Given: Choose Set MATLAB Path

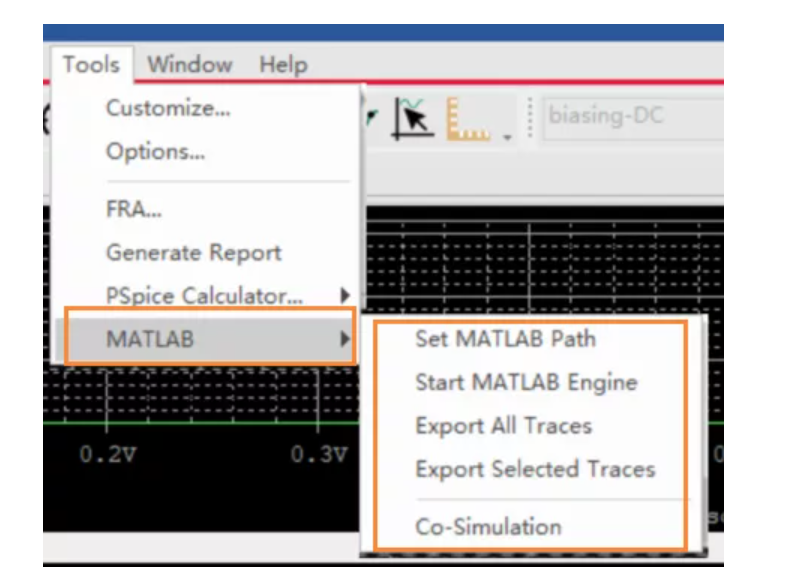Looking at the screenshot, I should click(506, 339).
